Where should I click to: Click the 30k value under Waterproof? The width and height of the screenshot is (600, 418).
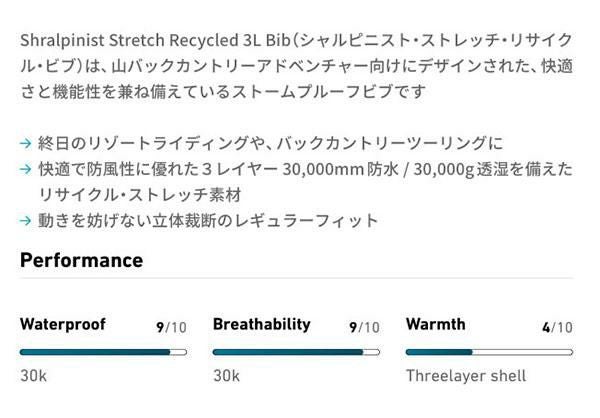(33, 376)
